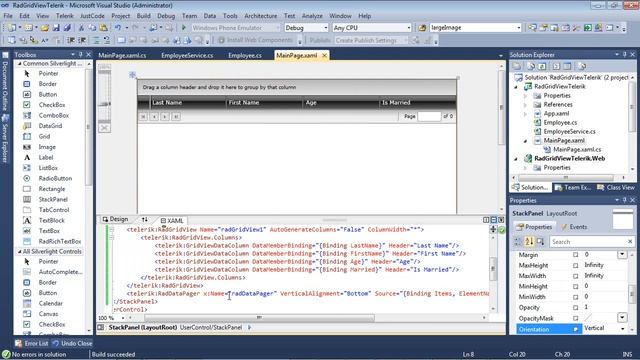Click the Page number input box
Image resolution: width=640 pixels, height=360 pixels.
click(429, 116)
